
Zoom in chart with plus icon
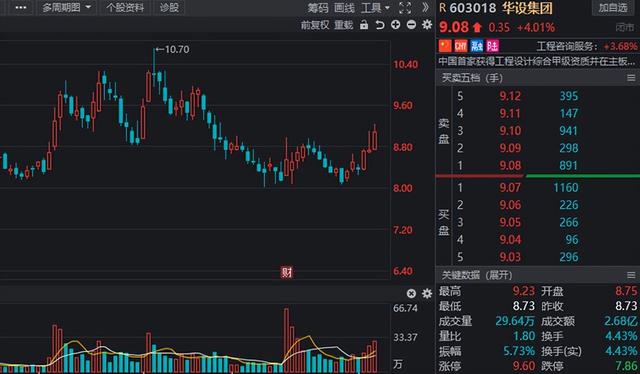click(395, 25)
